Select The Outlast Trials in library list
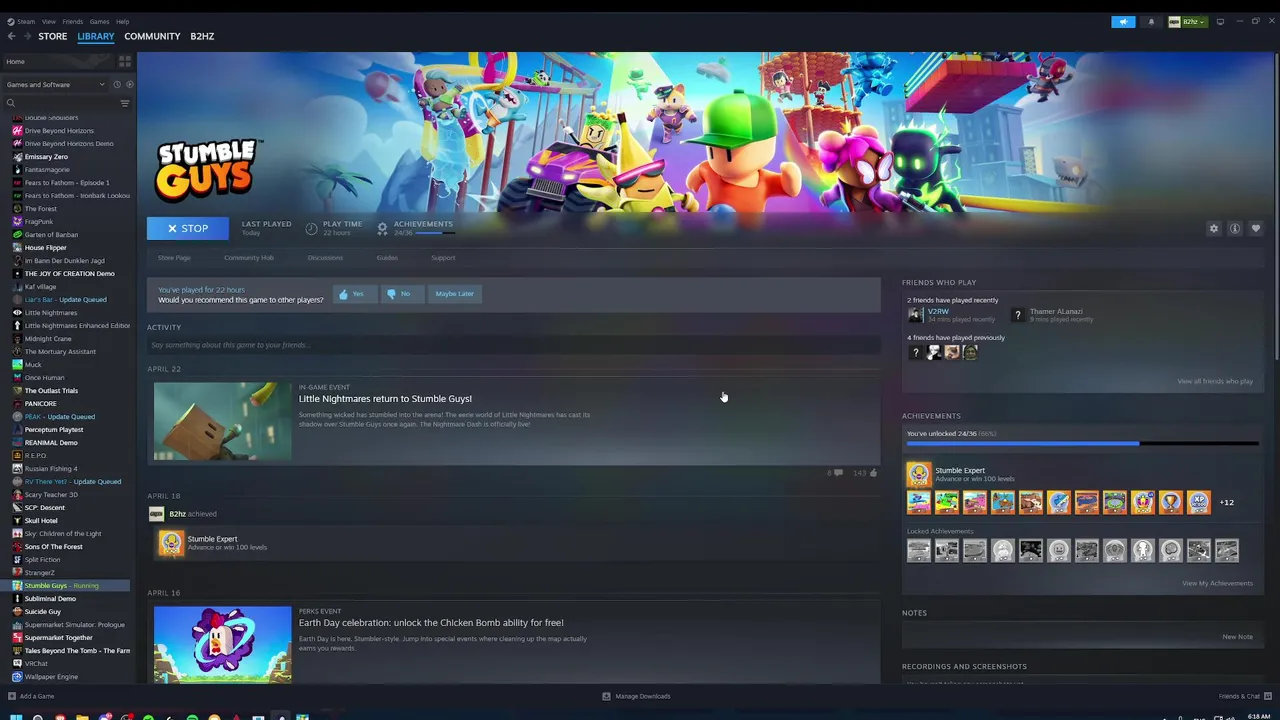1280x720 pixels. coord(51,390)
